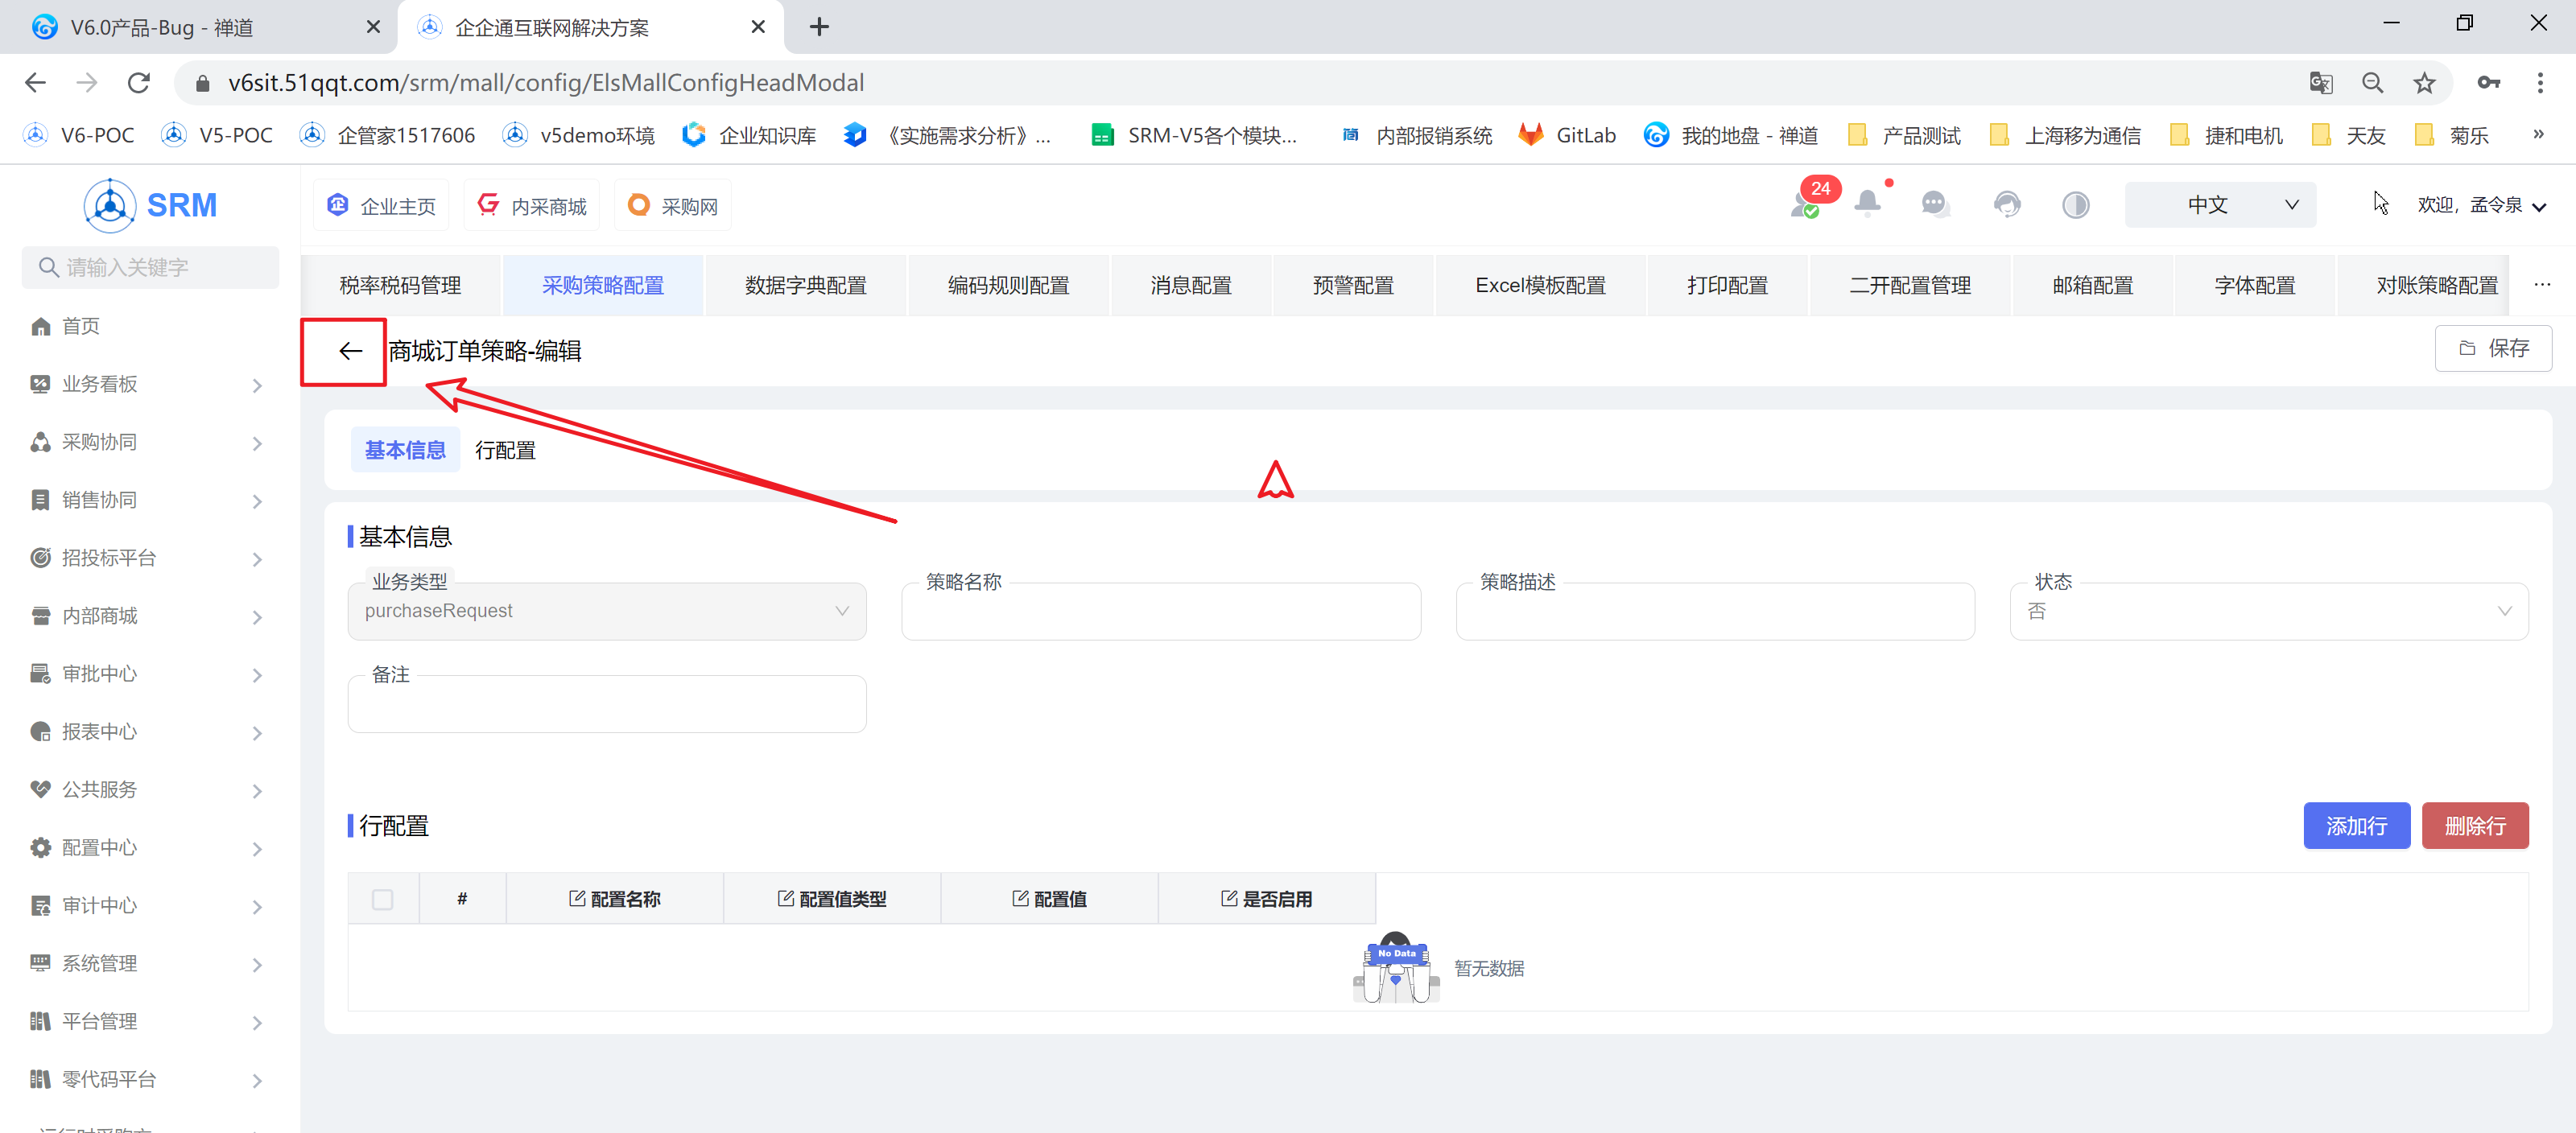Click the 保存 button
The image size is (2576, 1133).
2492,348
